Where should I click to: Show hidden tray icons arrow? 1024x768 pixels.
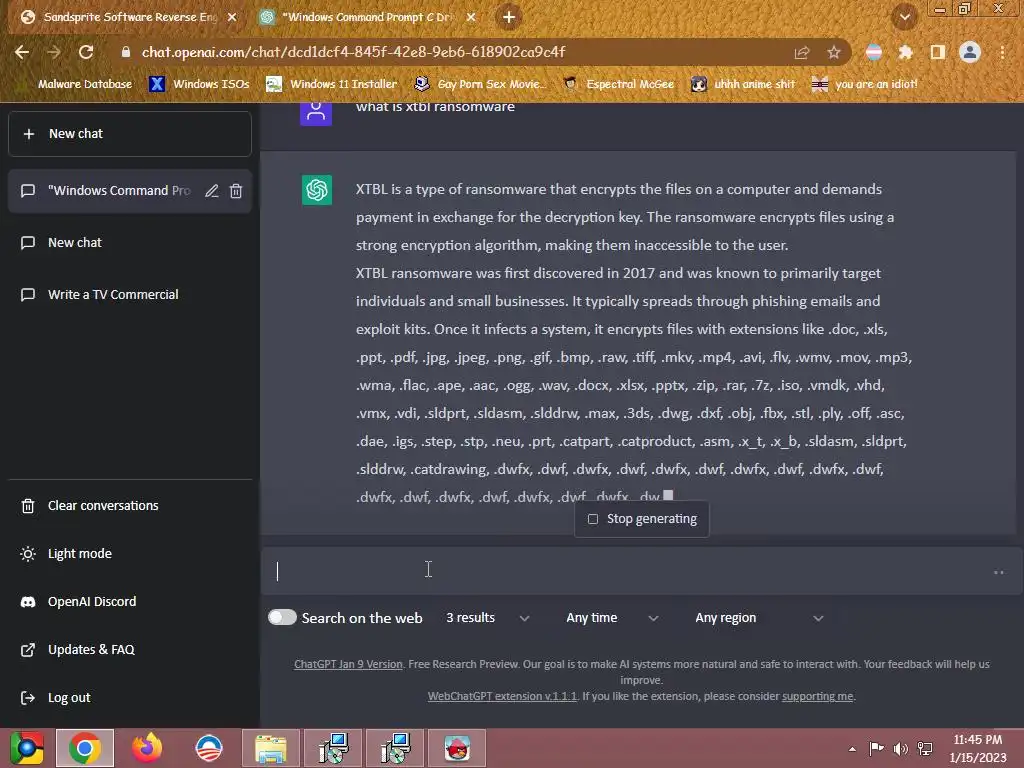[x=852, y=749]
